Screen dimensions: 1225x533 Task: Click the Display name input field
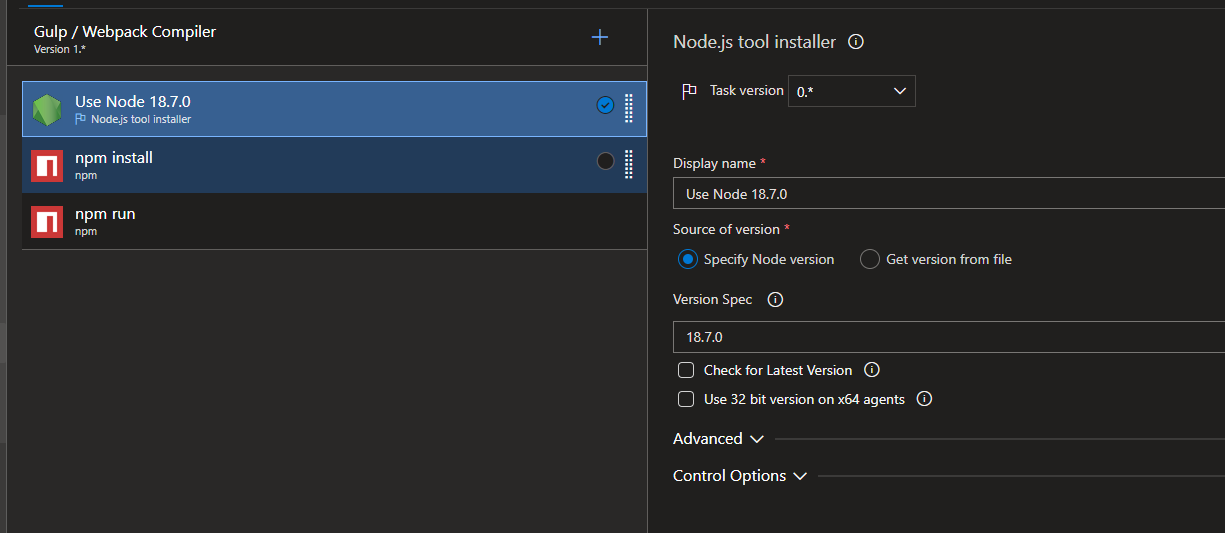pos(949,194)
